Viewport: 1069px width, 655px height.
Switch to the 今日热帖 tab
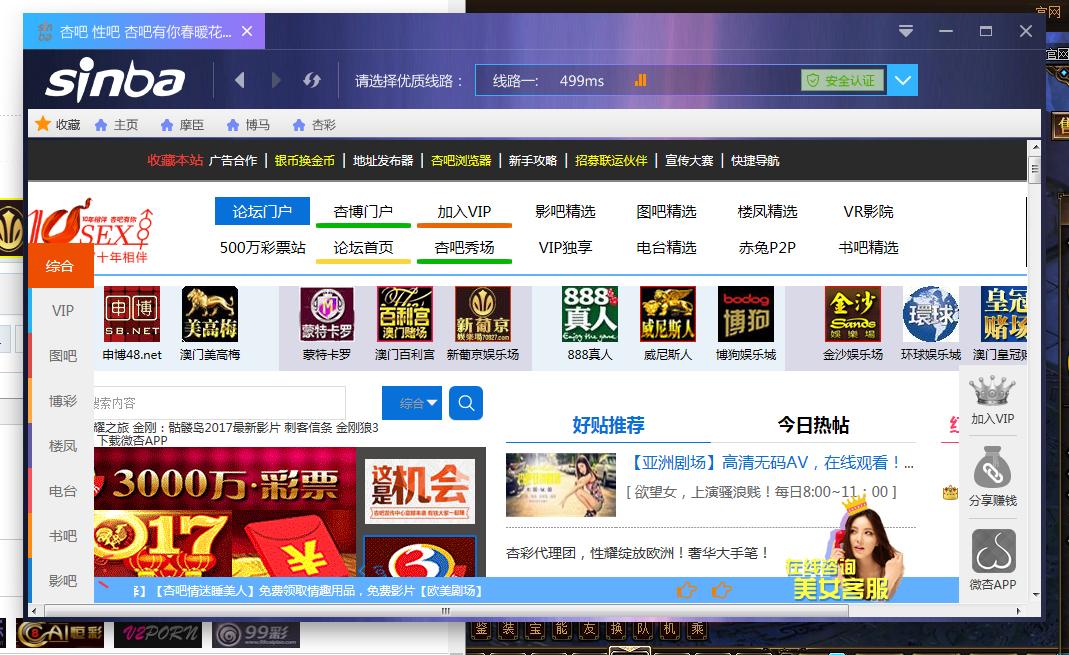click(813, 425)
